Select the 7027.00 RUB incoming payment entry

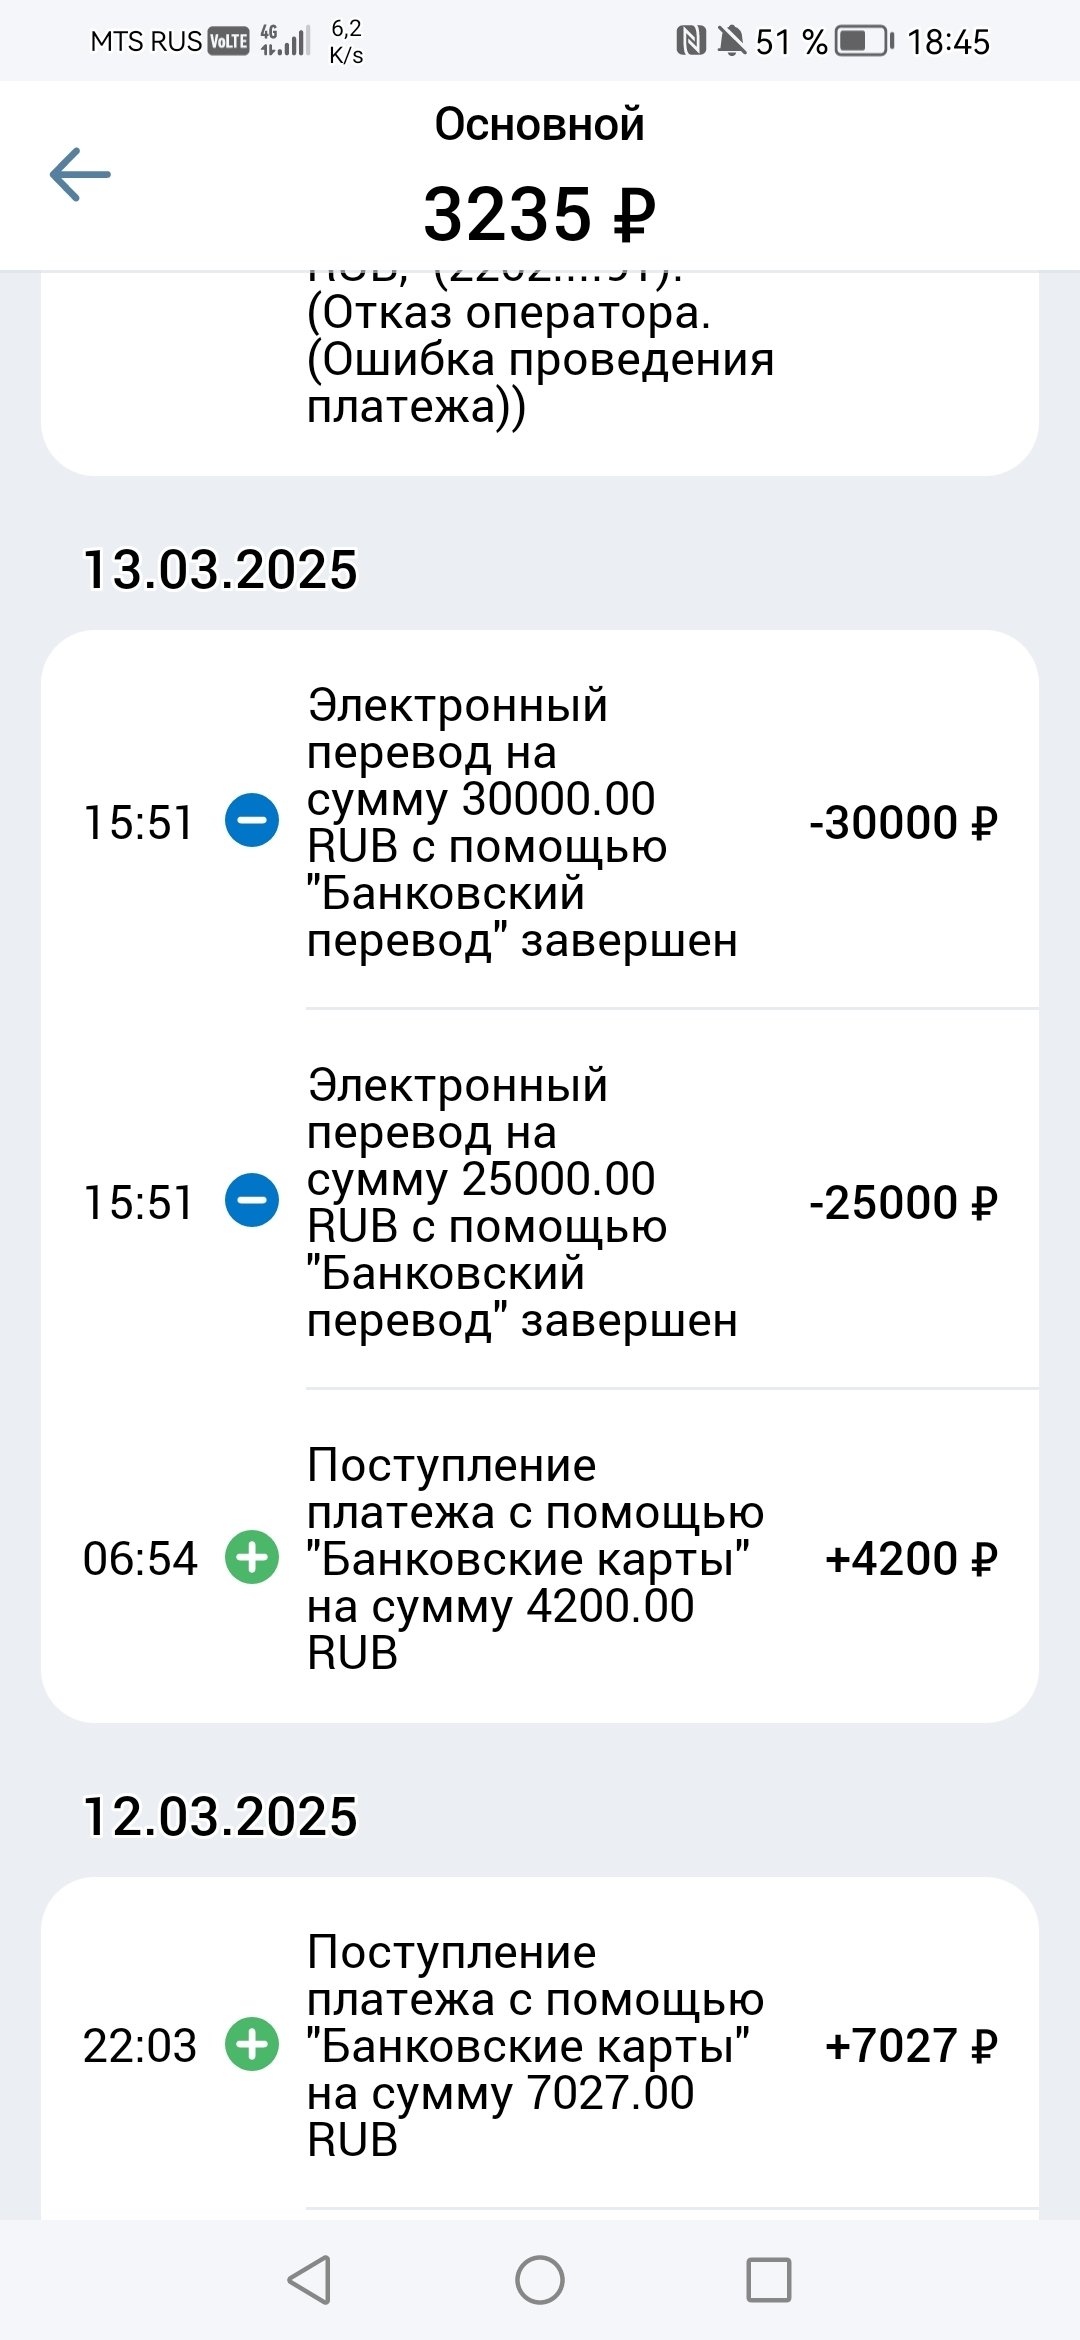click(x=534, y=2045)
